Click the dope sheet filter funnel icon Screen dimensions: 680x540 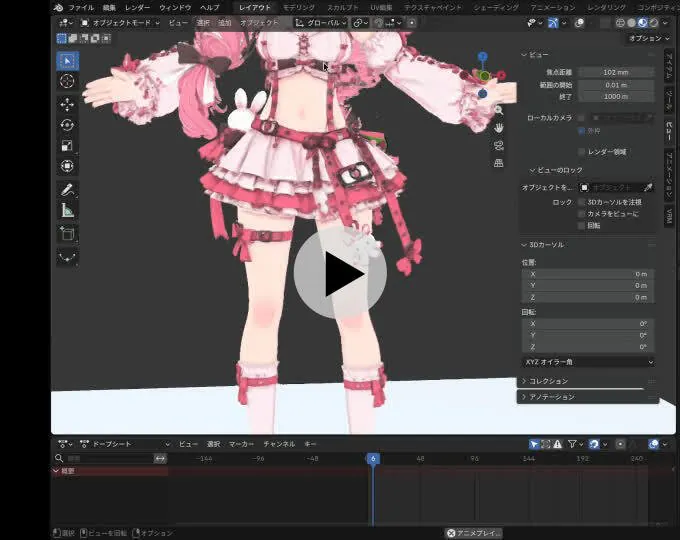[572, 444]
